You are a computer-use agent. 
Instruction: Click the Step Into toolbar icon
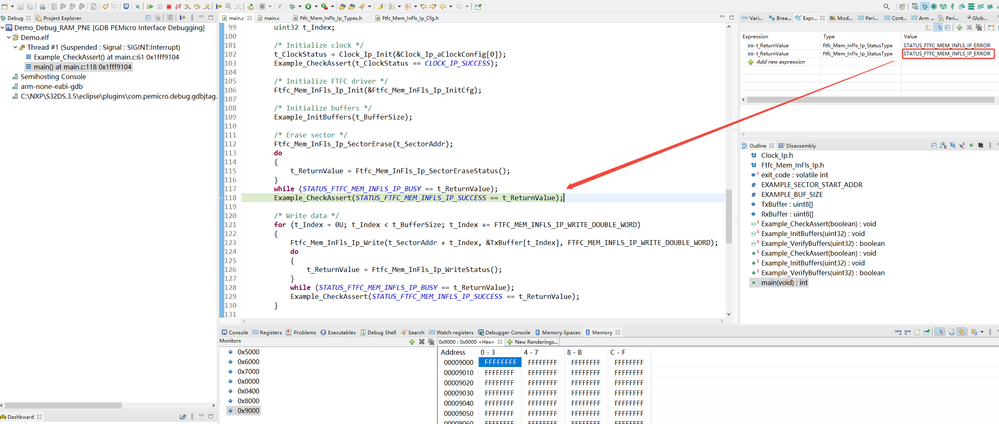[187, 6]
